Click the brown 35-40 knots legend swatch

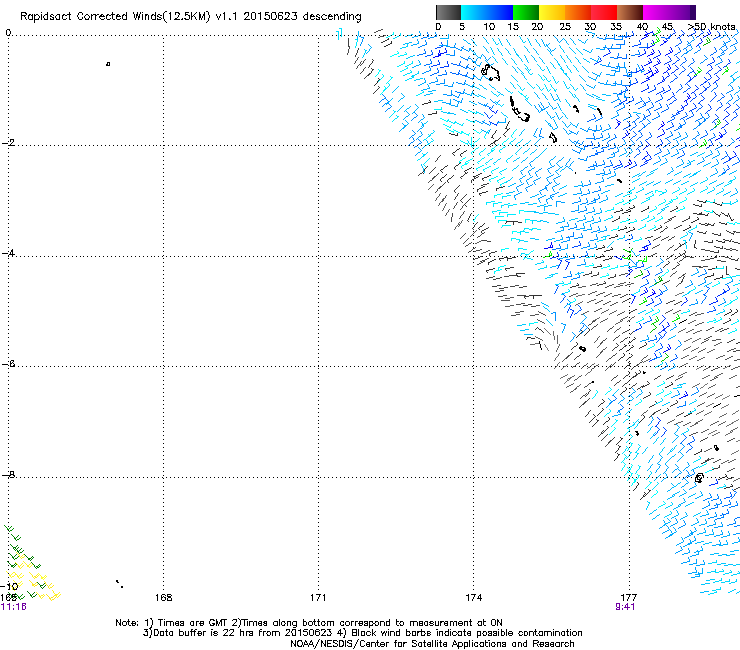[x=630, y=12]
